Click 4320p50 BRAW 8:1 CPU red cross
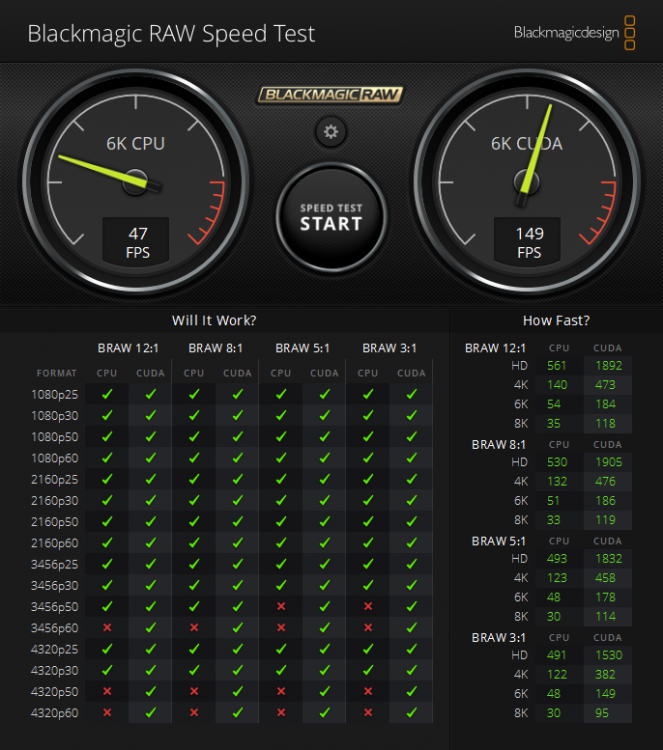 point(194,691)
